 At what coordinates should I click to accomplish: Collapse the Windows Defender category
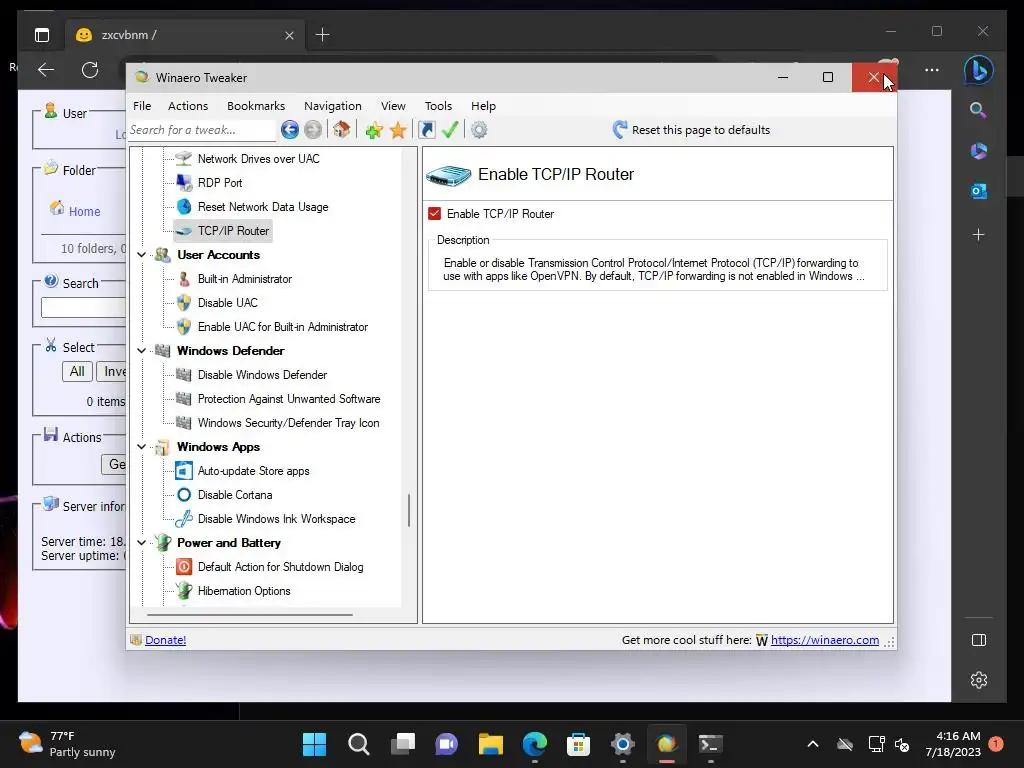(x=142, y=351)
